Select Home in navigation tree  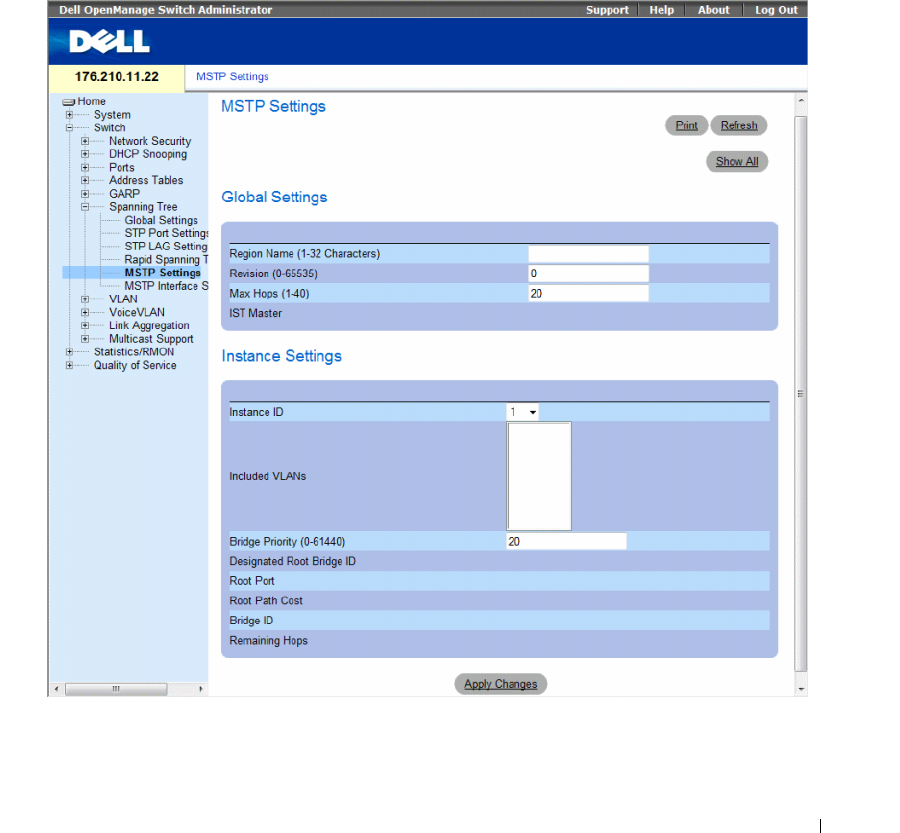[91, 102]
